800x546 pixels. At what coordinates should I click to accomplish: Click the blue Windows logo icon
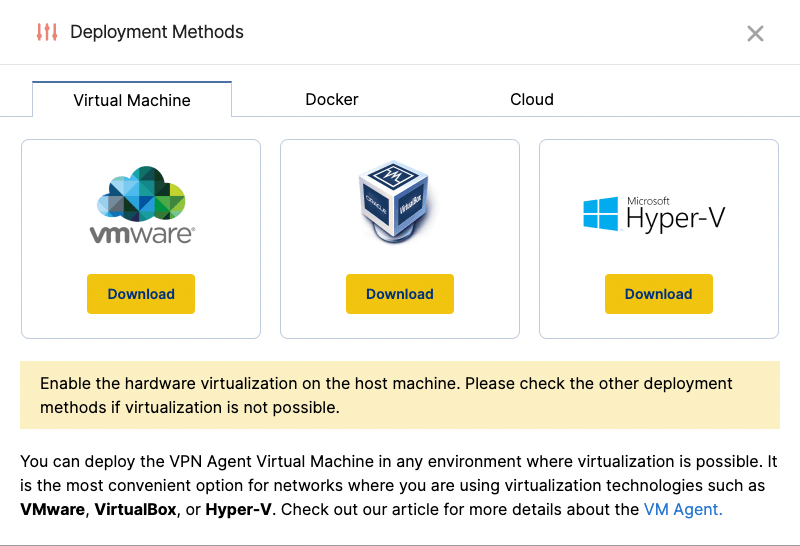click(601, 214)
